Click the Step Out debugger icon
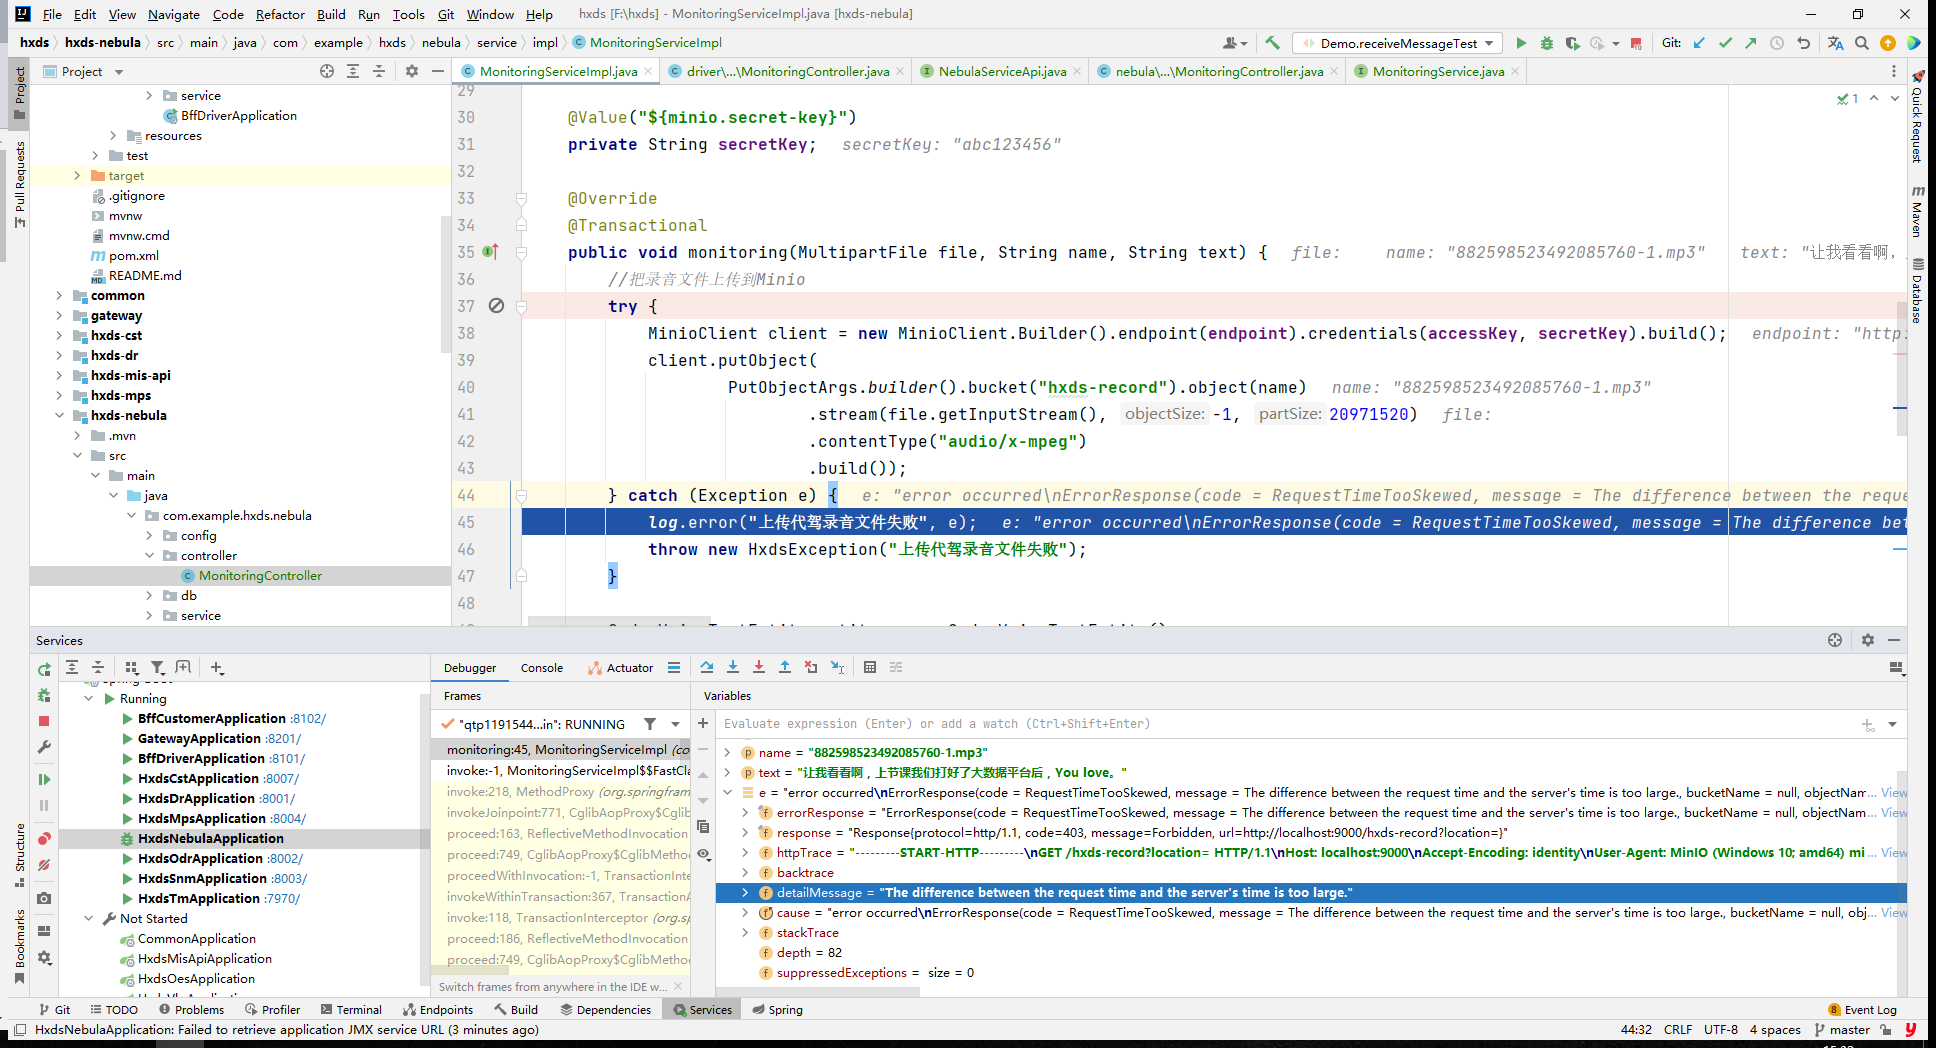This screenshot has height=1048, width=1936. click(x=785, y=667)
